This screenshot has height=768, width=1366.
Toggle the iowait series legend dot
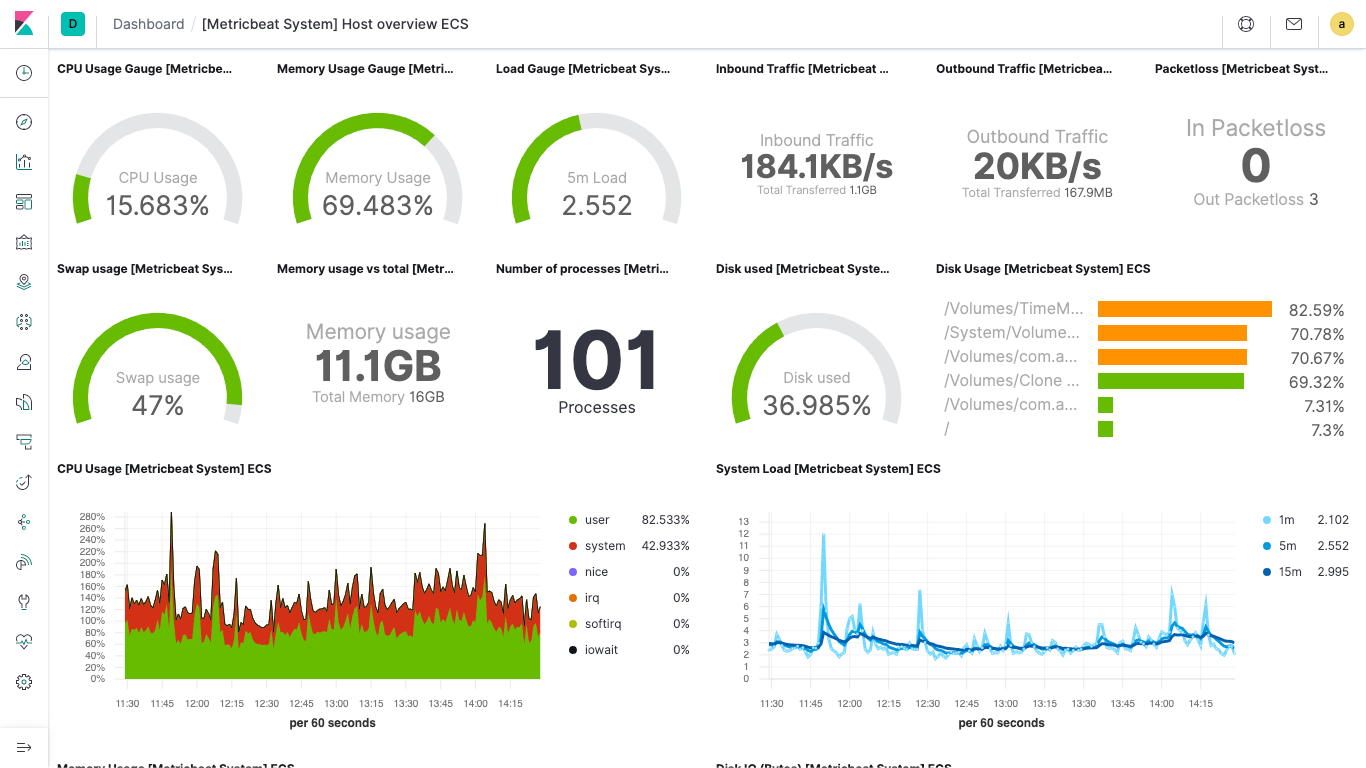click(573, 650)
